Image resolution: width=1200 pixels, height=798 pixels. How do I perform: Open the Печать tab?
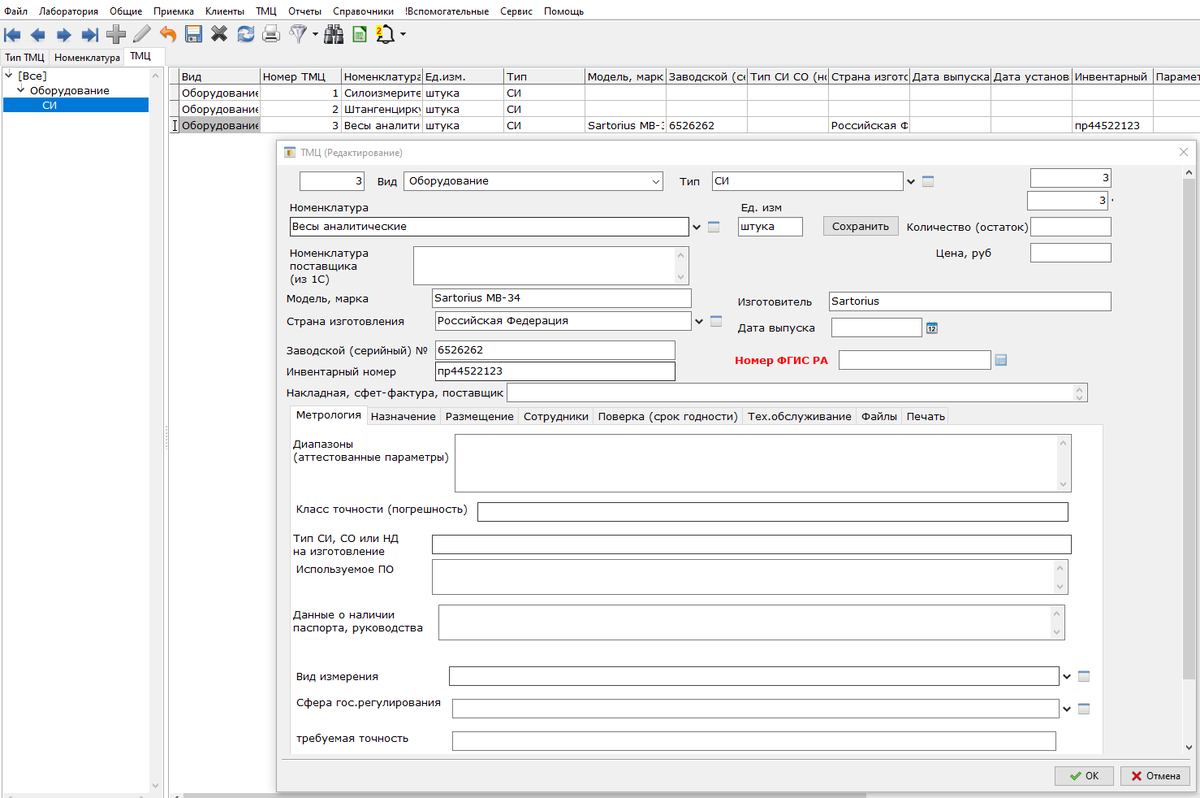click(x=925, y=416)
